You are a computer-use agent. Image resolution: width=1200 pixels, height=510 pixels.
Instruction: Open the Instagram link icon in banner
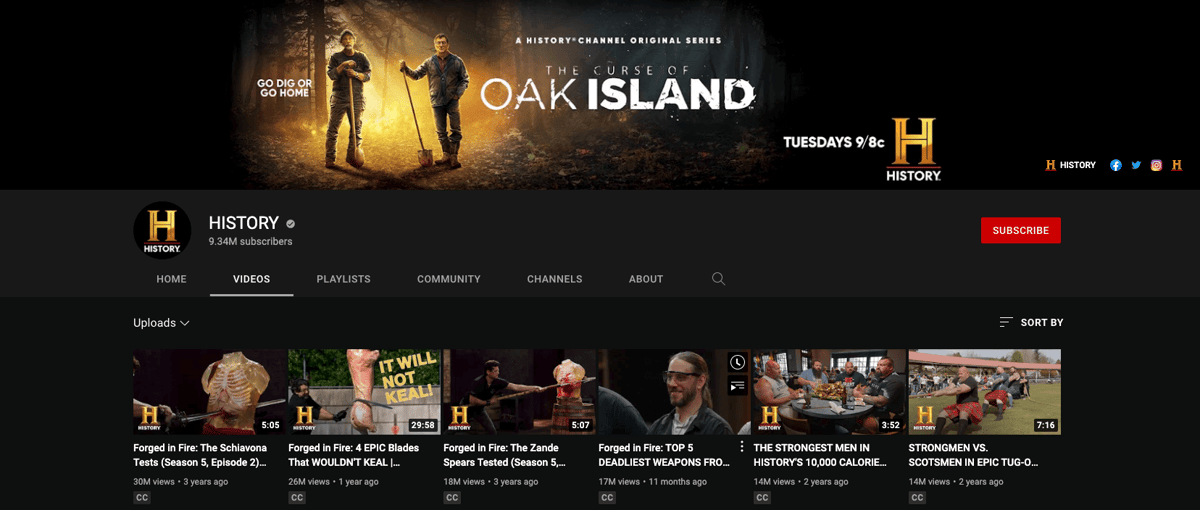coord(1156,165)
